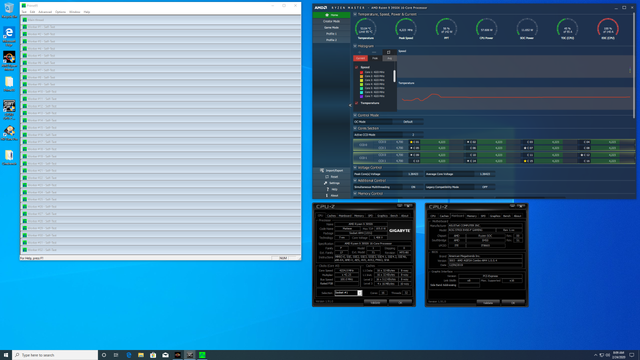The image size is (640, 360).
Task: Click Reset in Ryzen Master sidebar
Action: pyautogui.click(x=331, y=177)
